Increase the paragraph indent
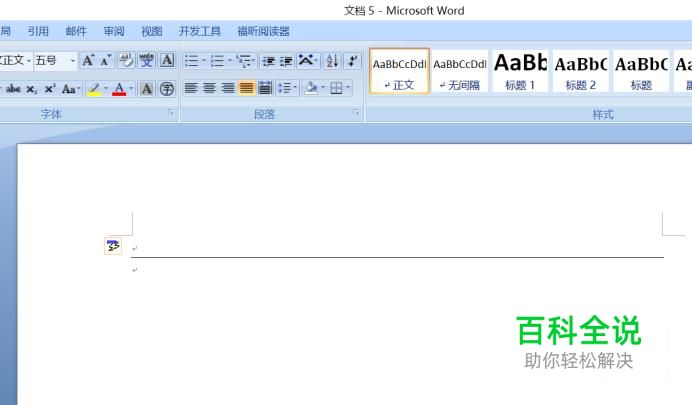 pos(286,61)
